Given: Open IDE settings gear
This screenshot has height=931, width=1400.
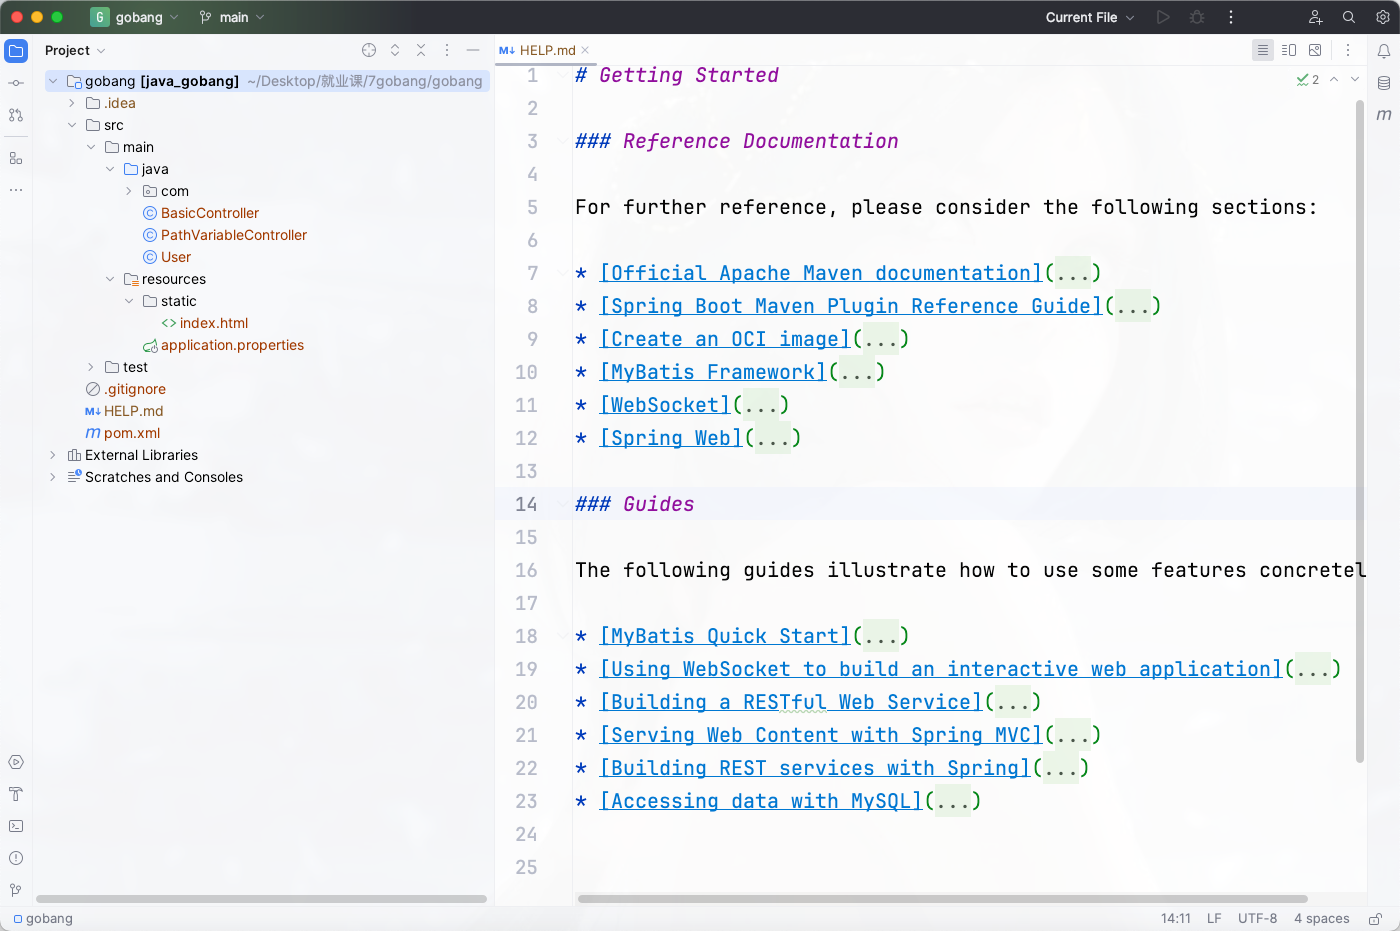Looking at the screenshot, I should coord(1383,17).
